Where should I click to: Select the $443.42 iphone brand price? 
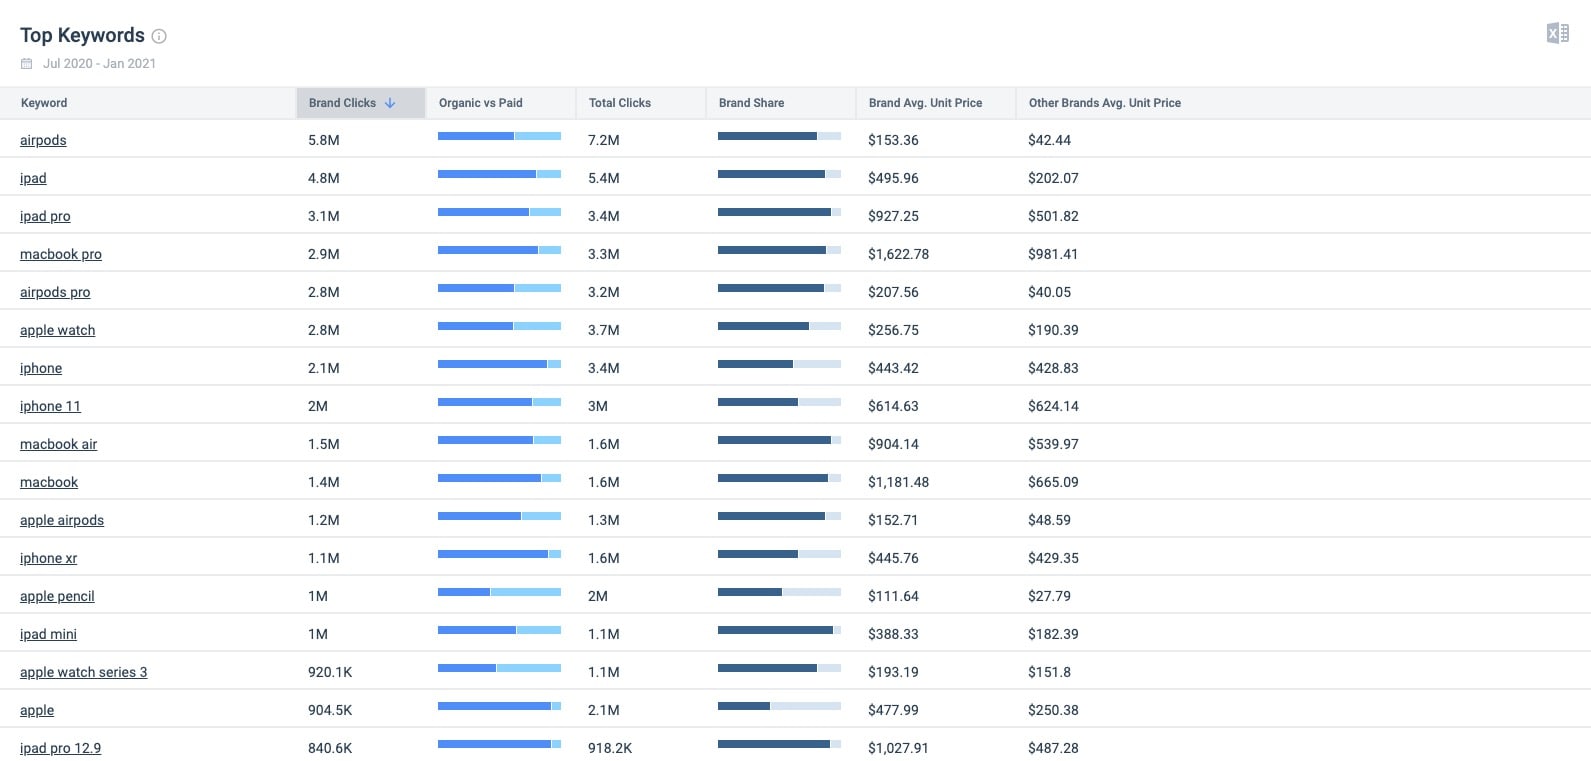point(893,368)
